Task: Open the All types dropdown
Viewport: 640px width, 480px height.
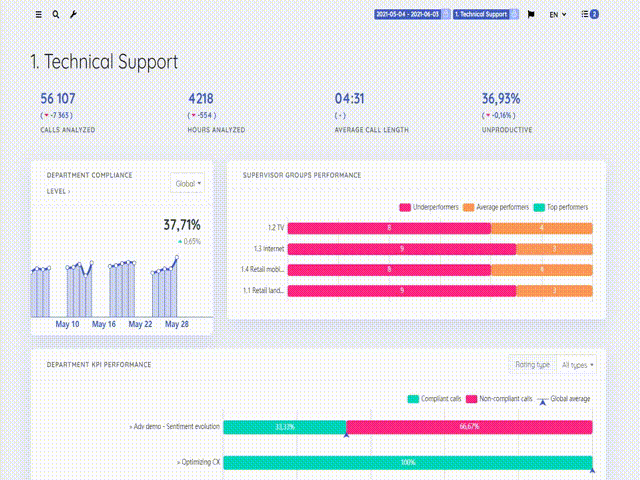Action: [x=578, y=364]
